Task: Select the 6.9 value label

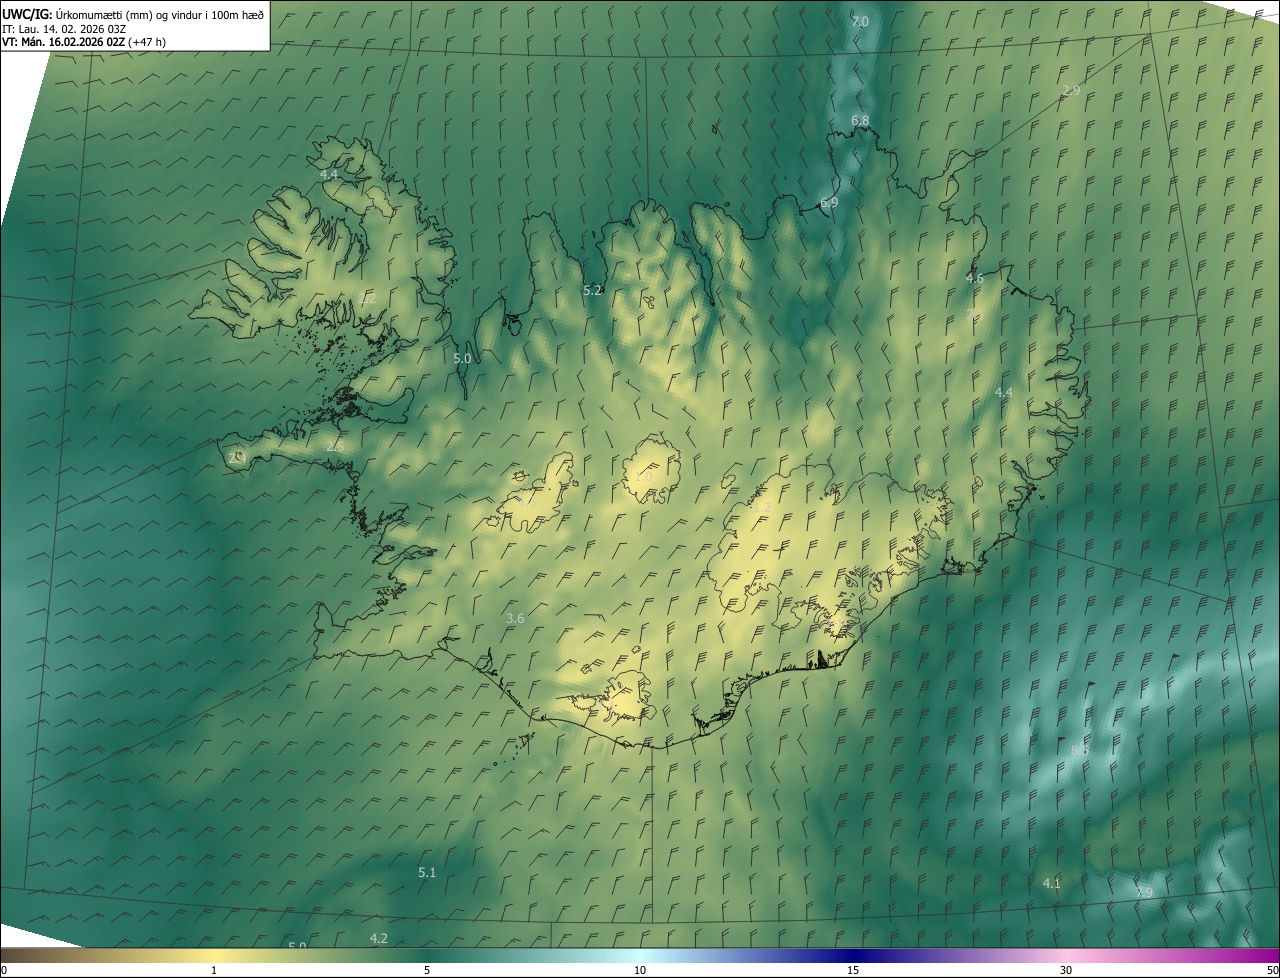Action: point(829,202)
